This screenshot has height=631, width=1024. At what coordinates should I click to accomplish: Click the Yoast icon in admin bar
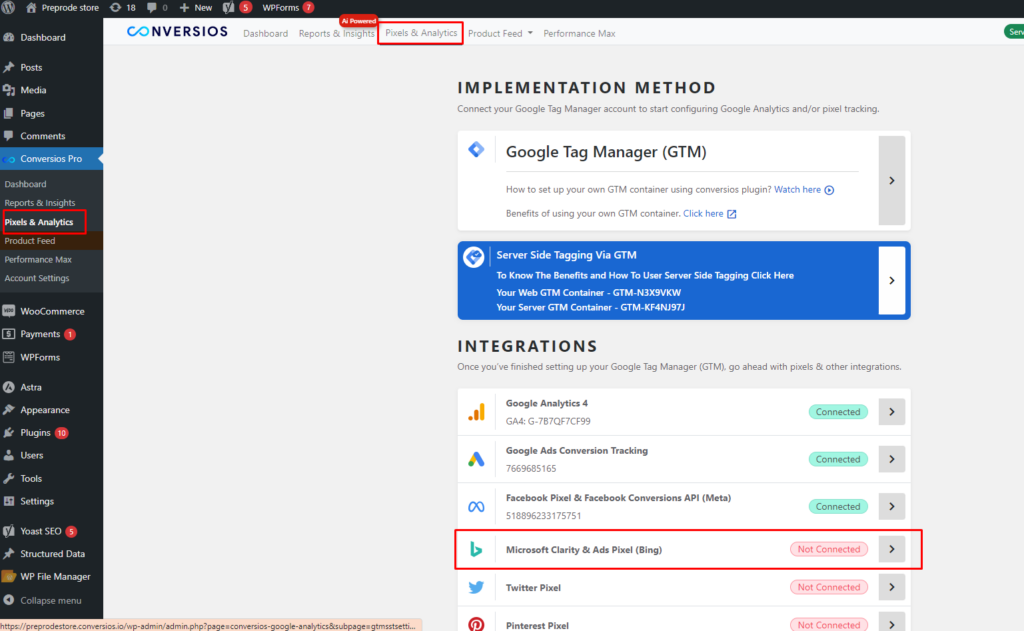point(228,8)
